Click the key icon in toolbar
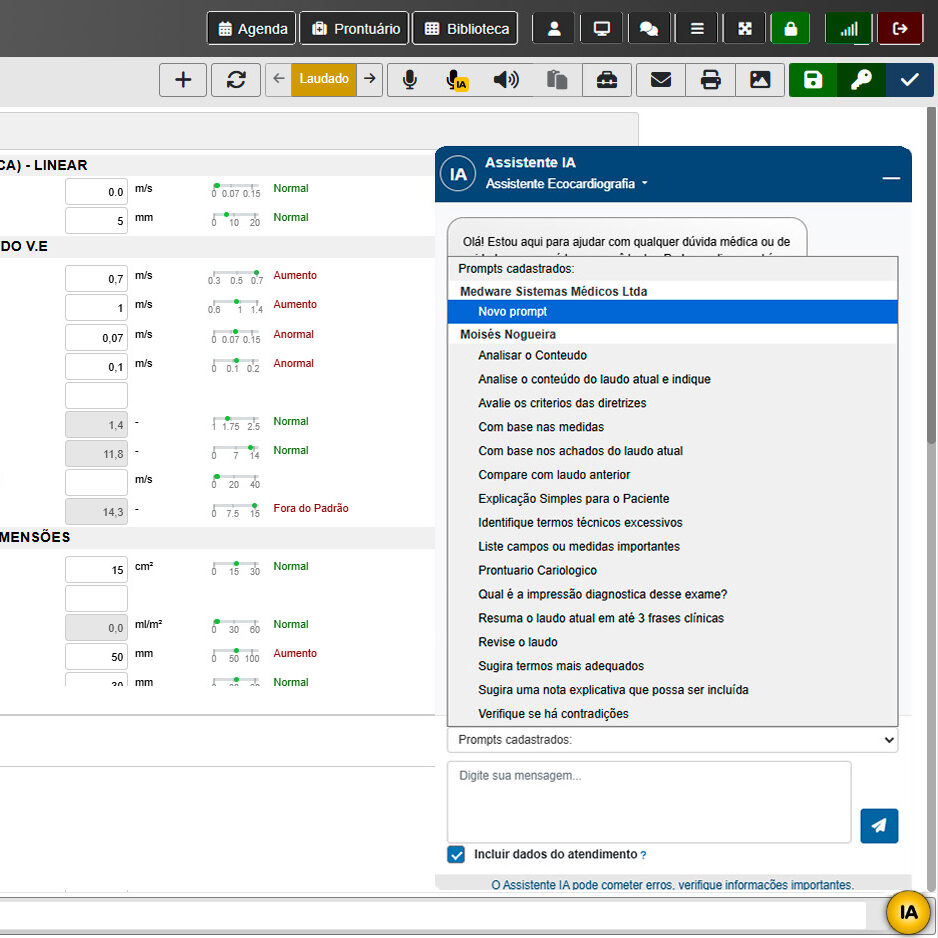The width and height of the screenshot is (938, 938). click(x=861, y=80)
